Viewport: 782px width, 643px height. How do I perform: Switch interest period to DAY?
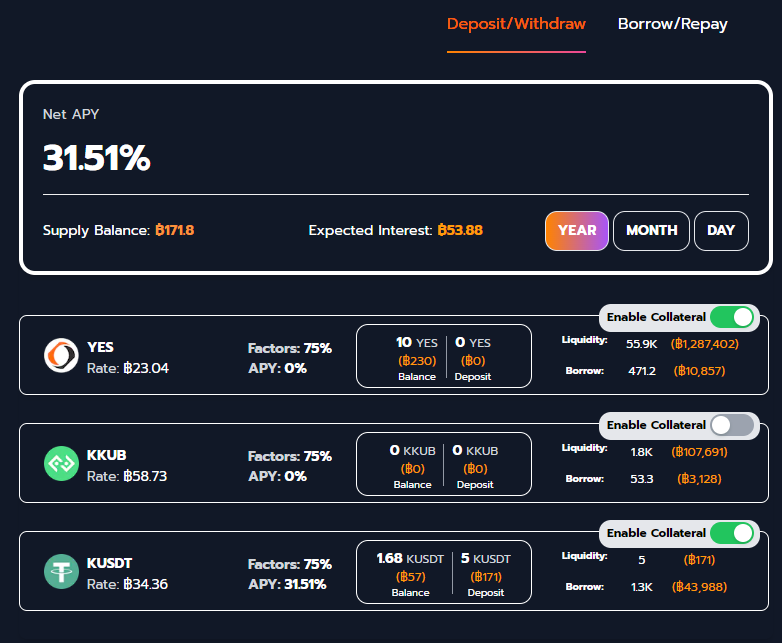[x=721, y=231]
